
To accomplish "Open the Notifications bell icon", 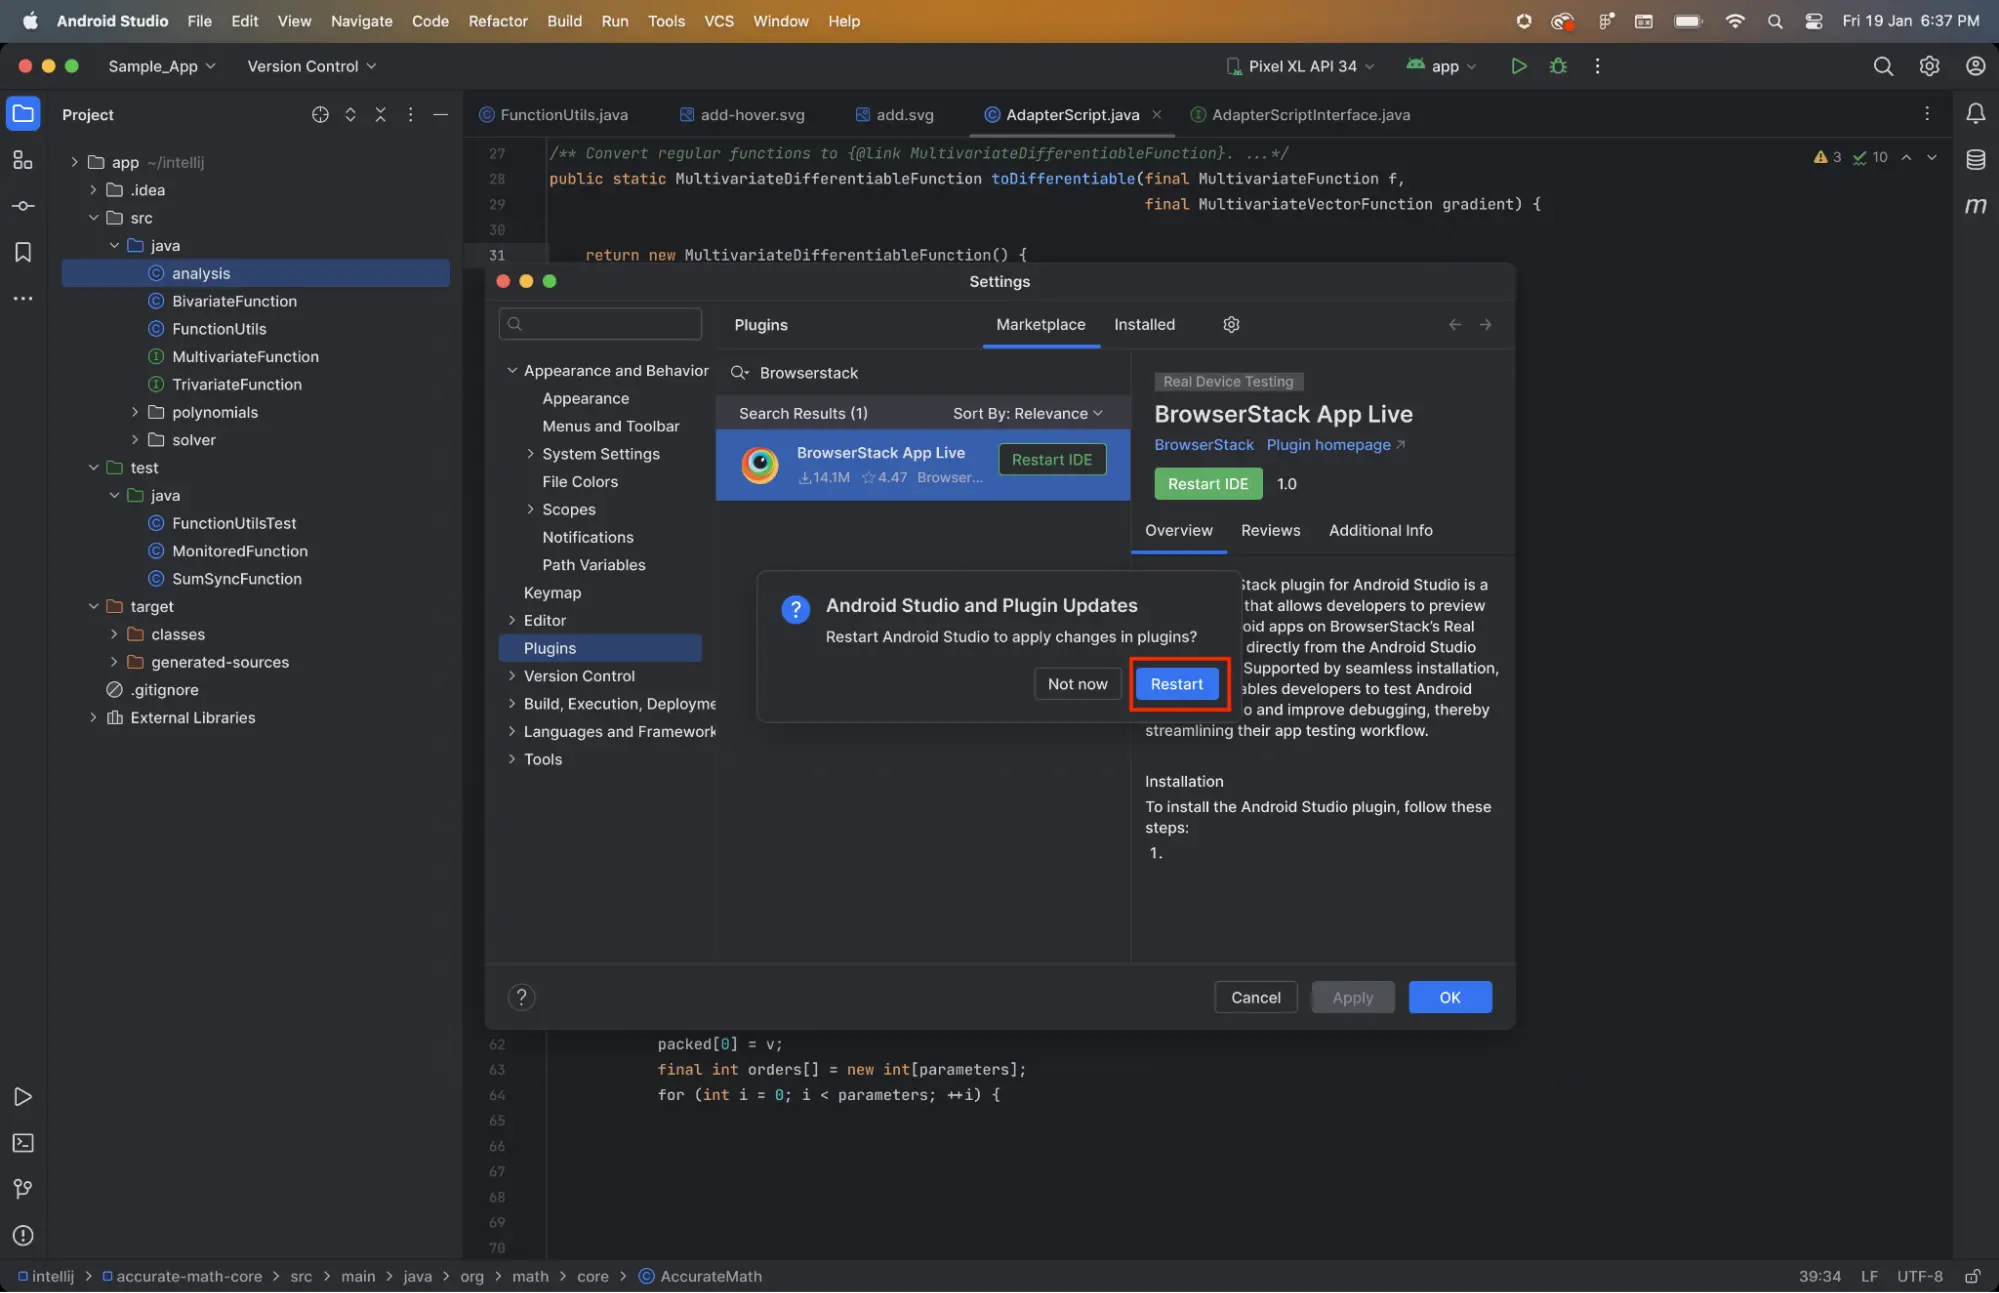I will [x=1975, y=114].
